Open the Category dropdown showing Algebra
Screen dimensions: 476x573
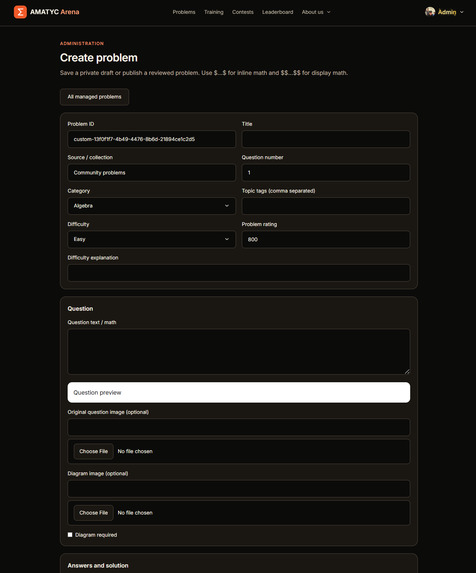tap(151, 206)
